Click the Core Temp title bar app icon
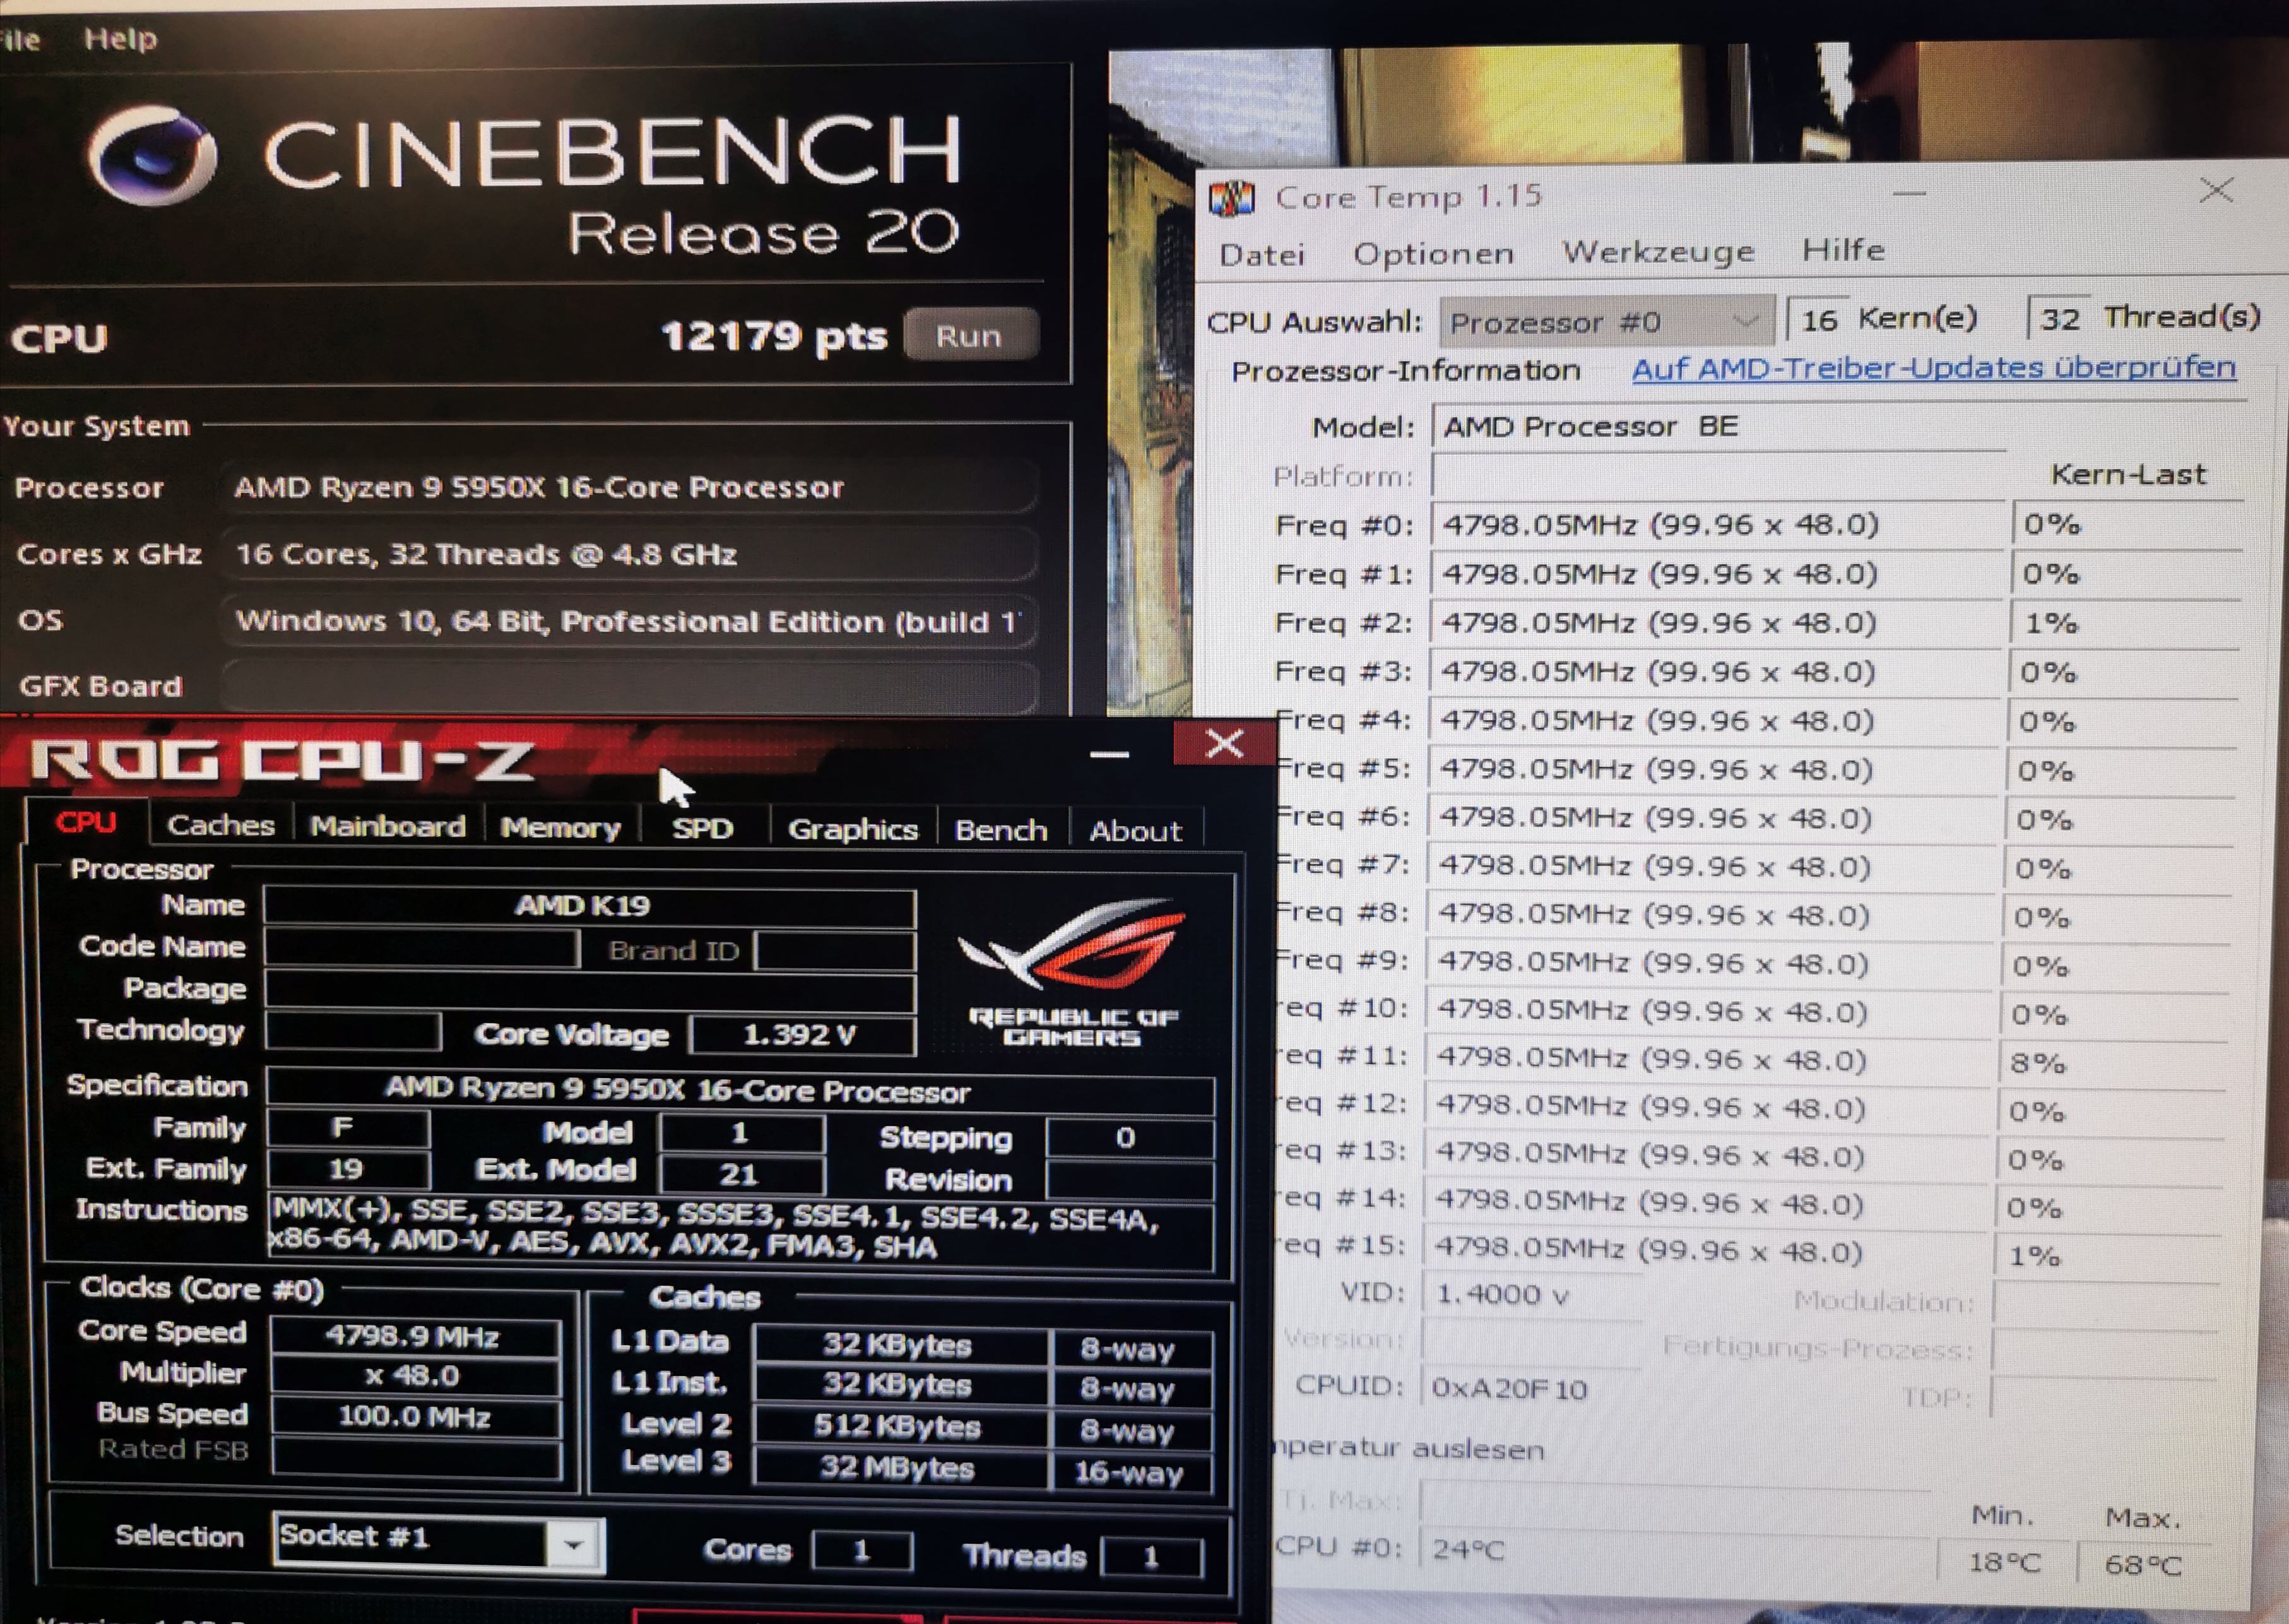The height and width of the screenshot is (1624, 2289). [x=1231, y=198]
